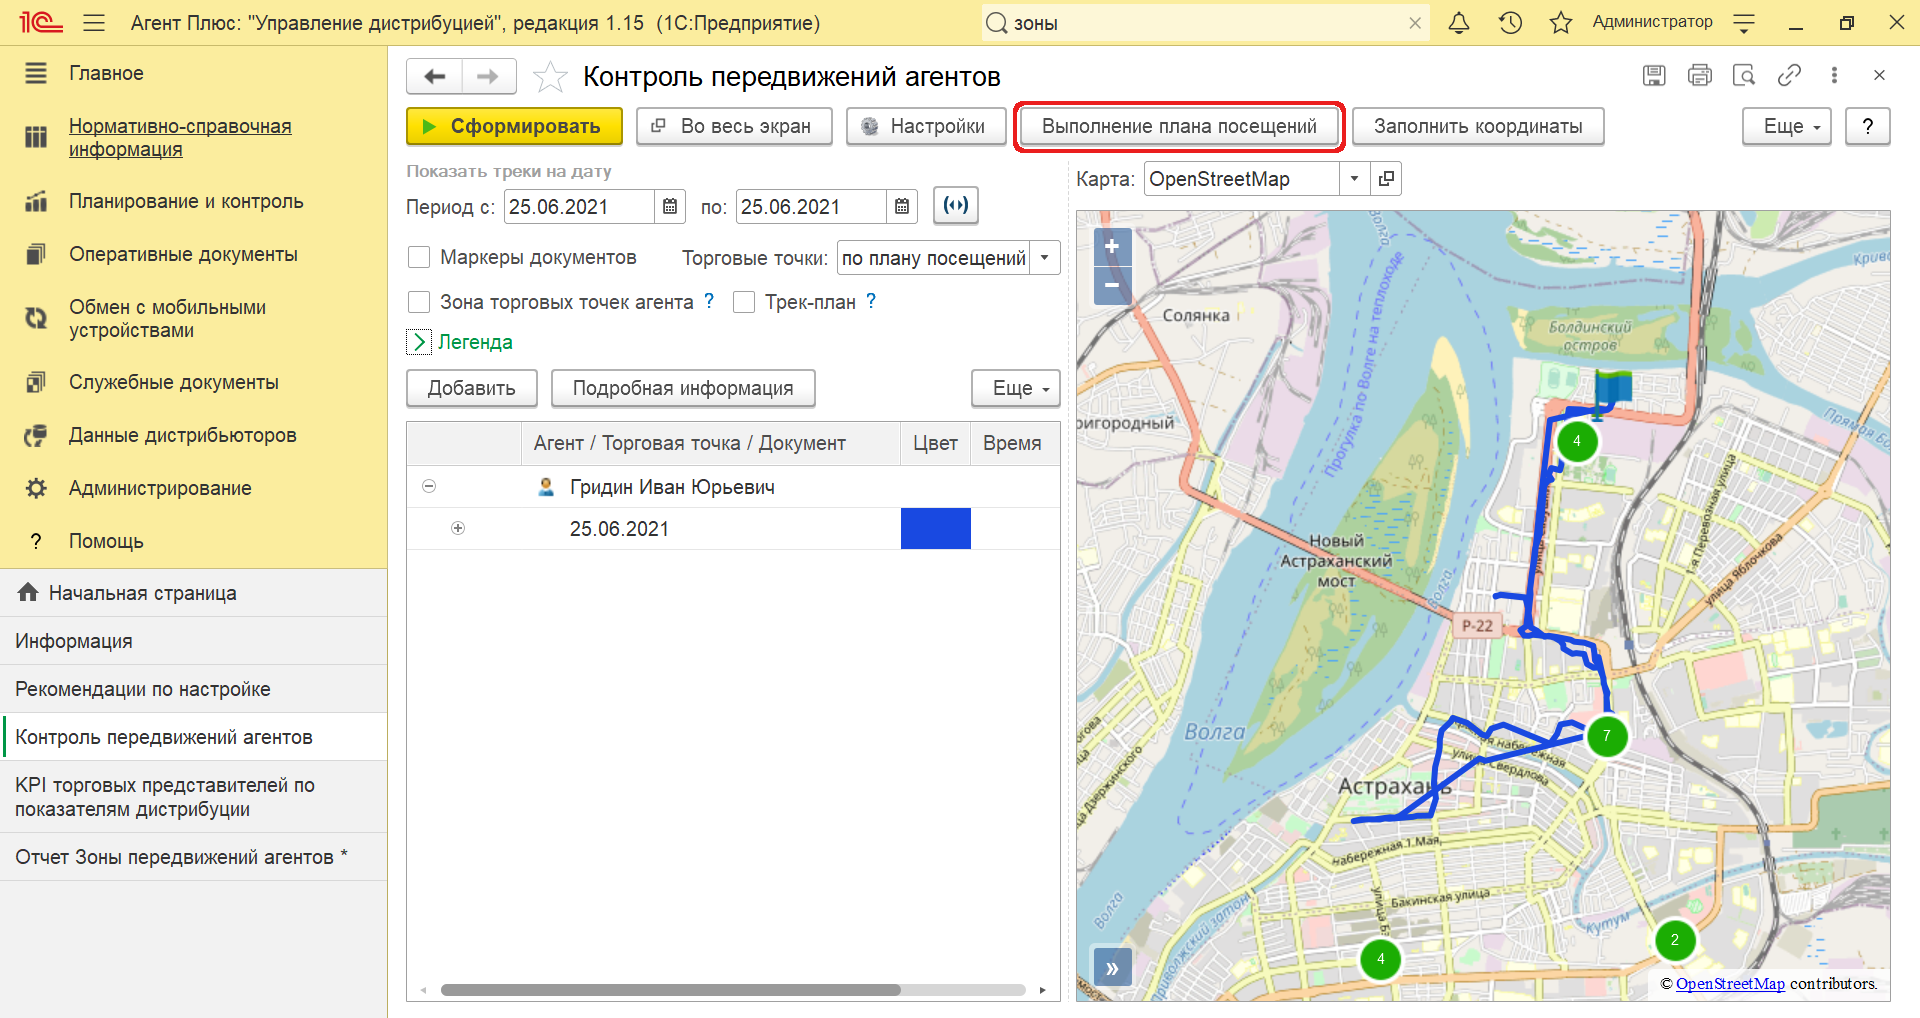Open notifications bell icon
Image resolution: width=1920 pixels, height=1018 pixels.
pos(1459,23)
